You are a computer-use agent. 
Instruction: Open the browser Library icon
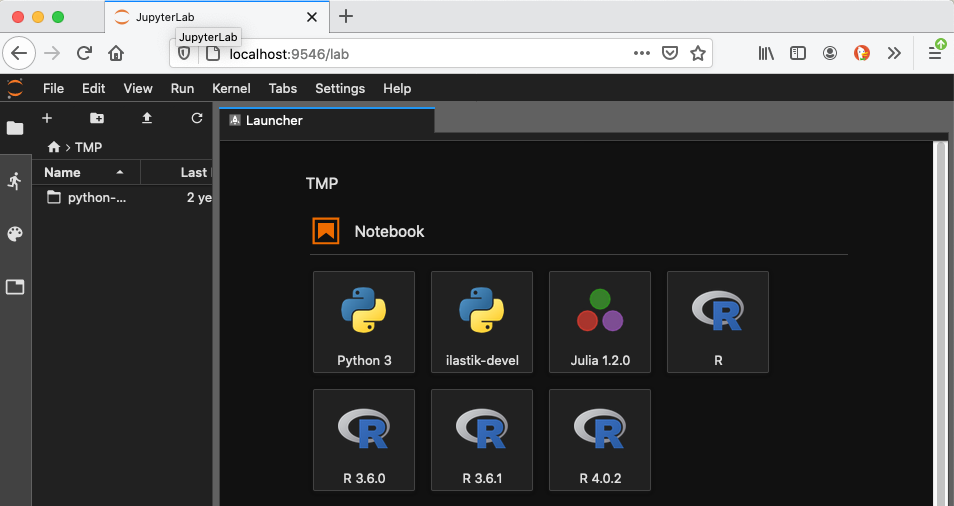(x=766, y=54)
